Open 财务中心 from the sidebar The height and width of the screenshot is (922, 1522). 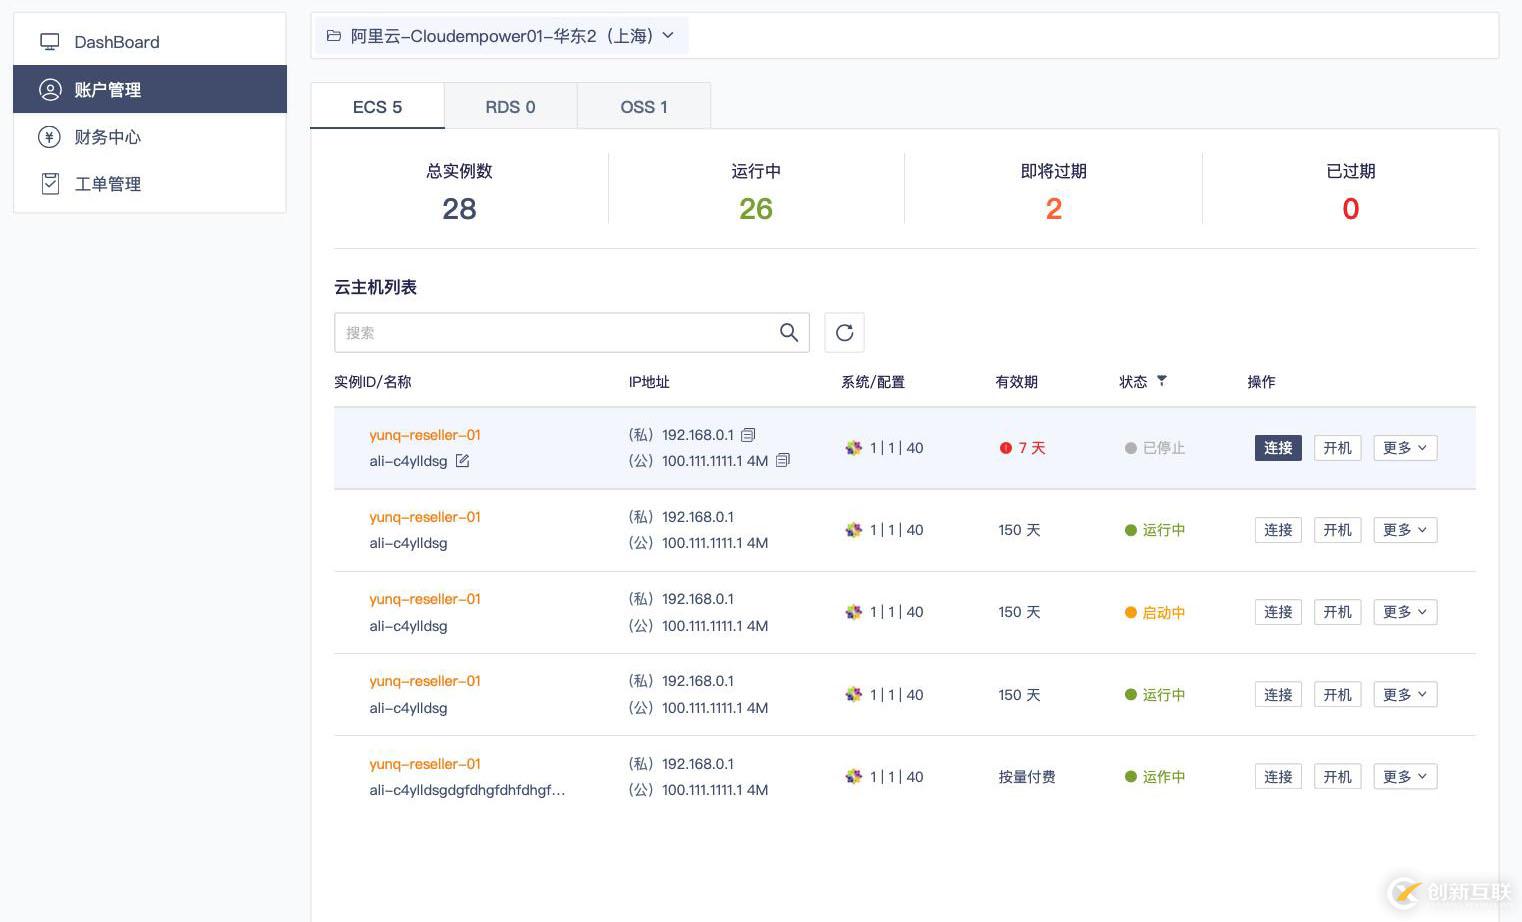107,137
